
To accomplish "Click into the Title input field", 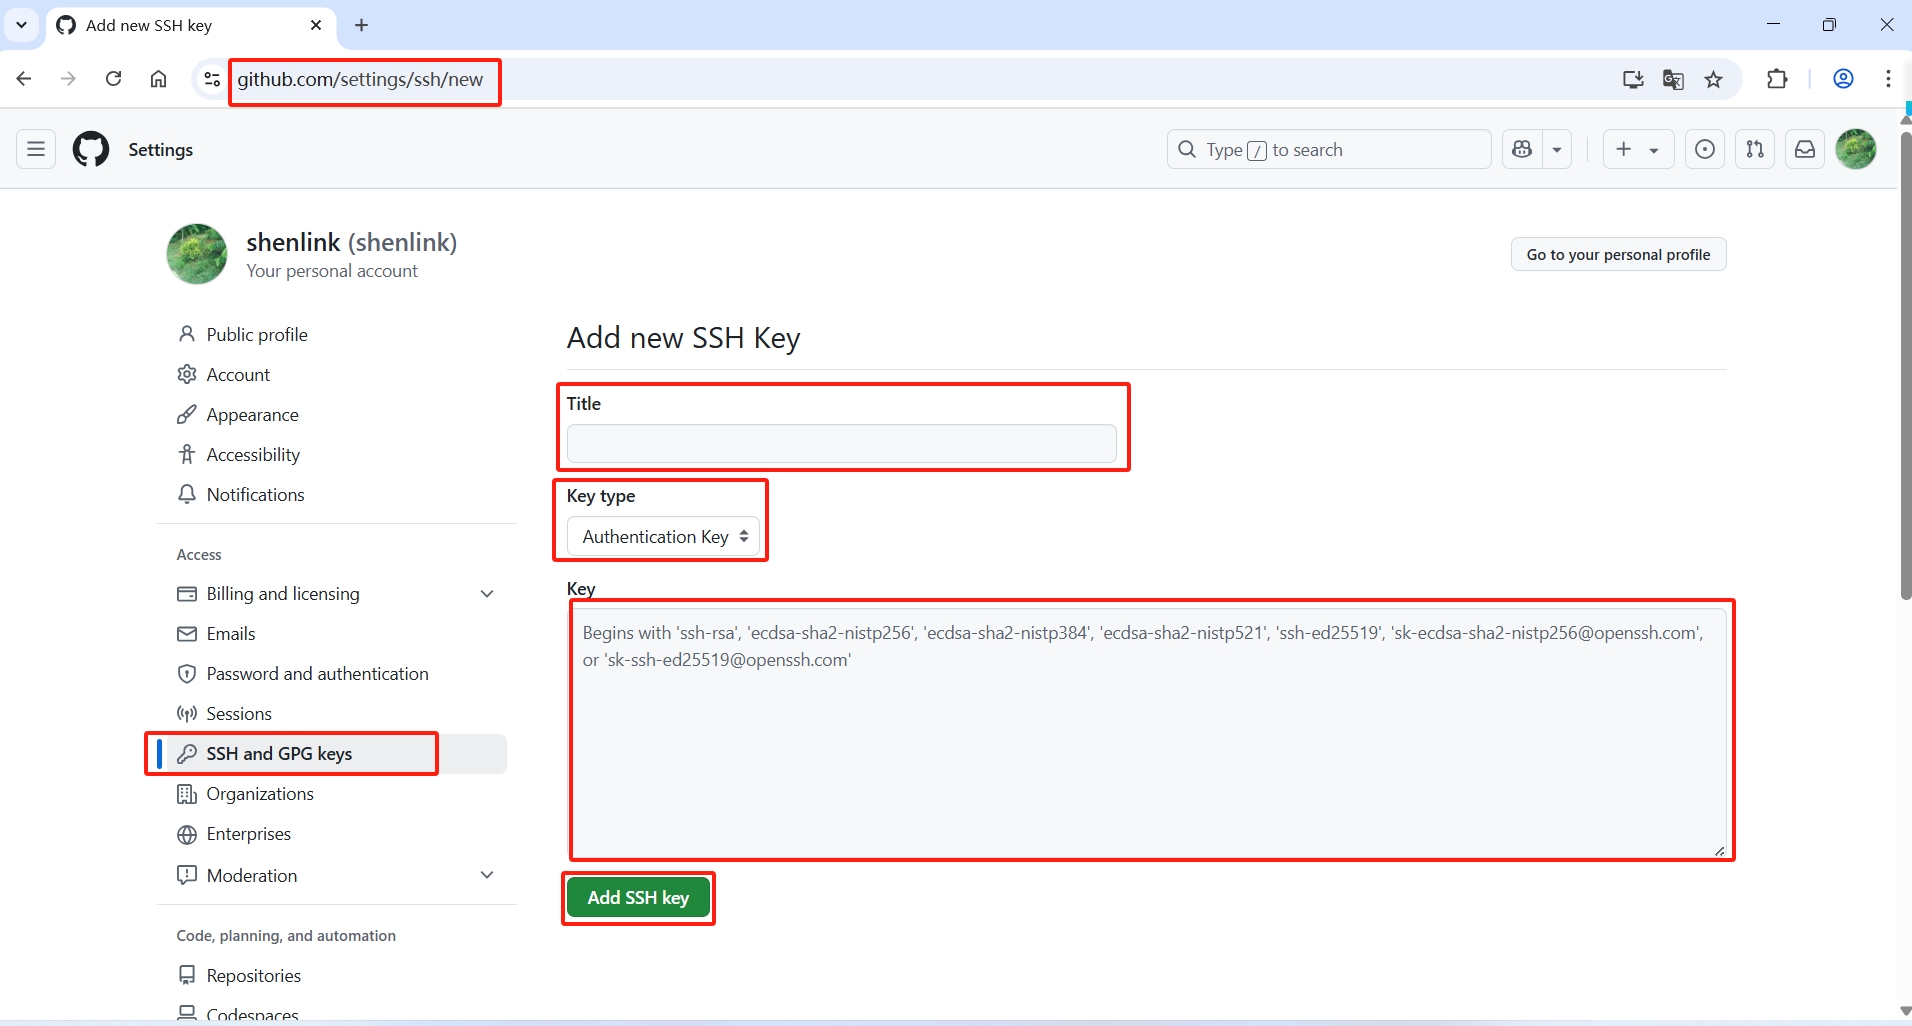I will [x=841, y=444].
